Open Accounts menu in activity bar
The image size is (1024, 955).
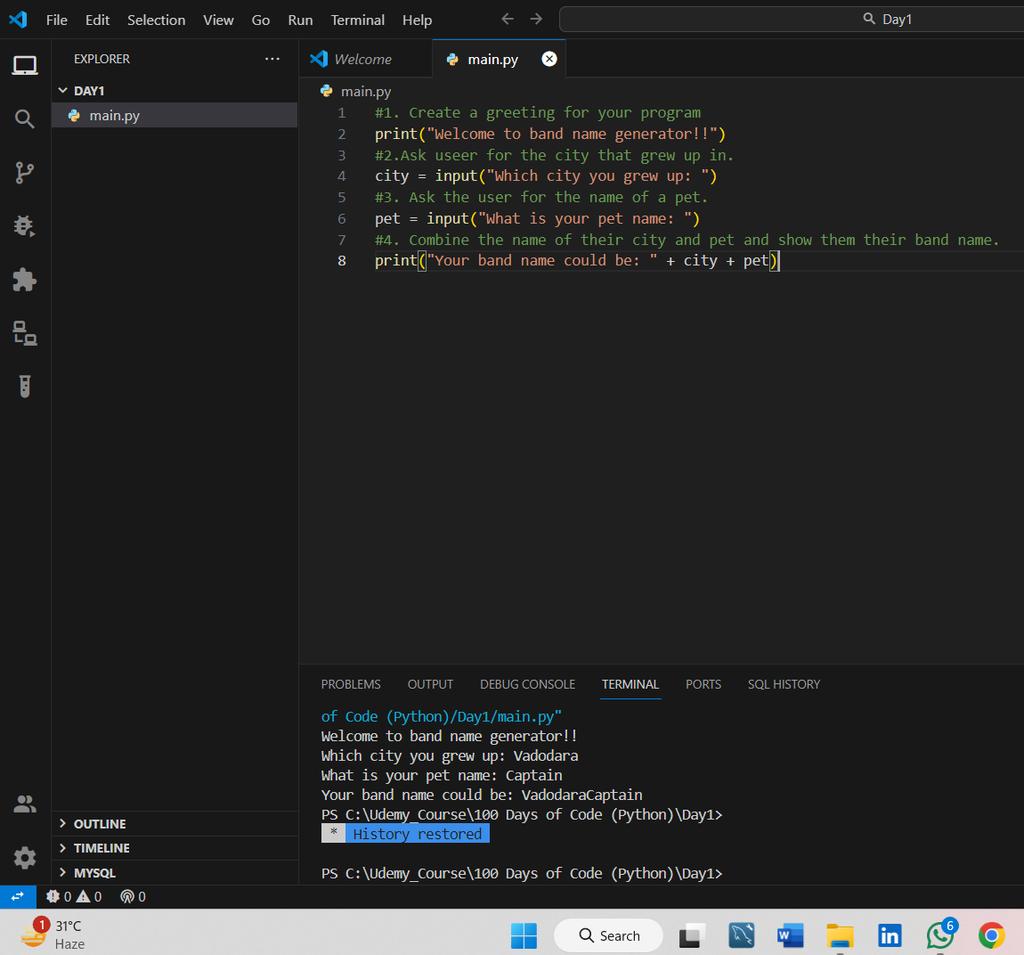(x=25, y=804)
